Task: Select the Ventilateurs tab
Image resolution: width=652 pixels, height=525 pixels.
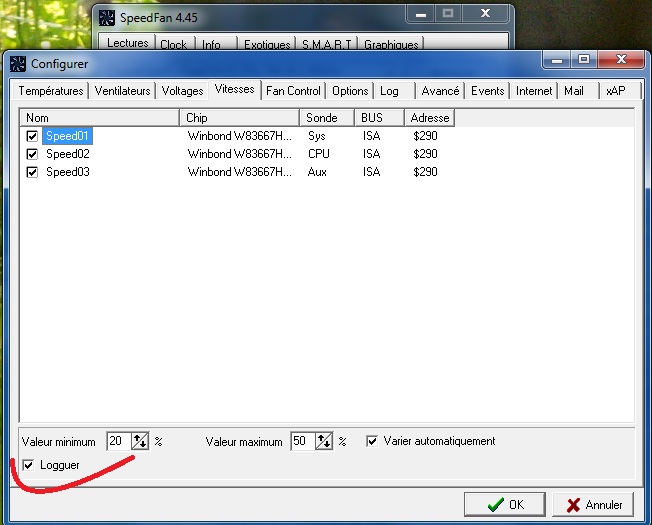Action: click(123, 91)
